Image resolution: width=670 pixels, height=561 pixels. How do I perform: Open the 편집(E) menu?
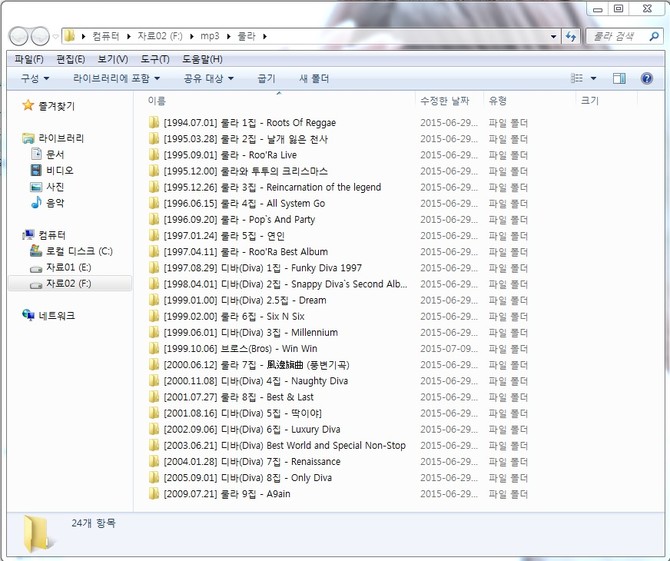point(71,59)
